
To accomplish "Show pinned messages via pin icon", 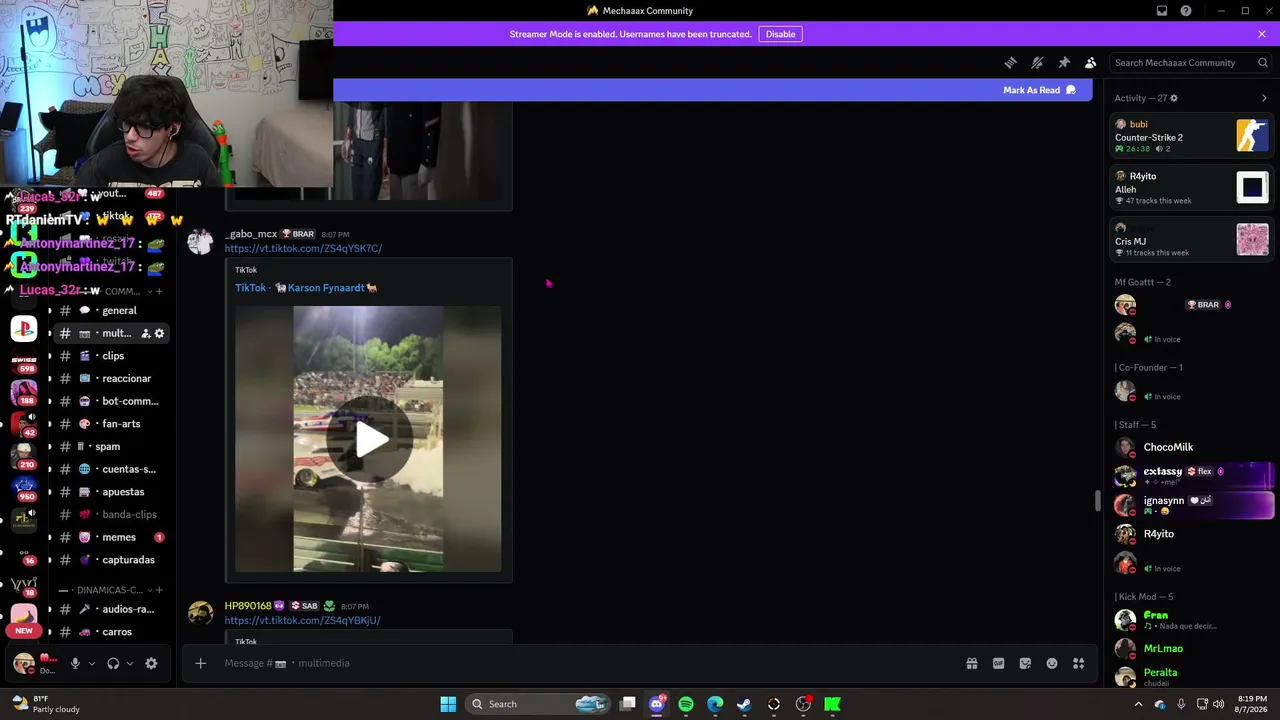I will tap(1064, 62).
